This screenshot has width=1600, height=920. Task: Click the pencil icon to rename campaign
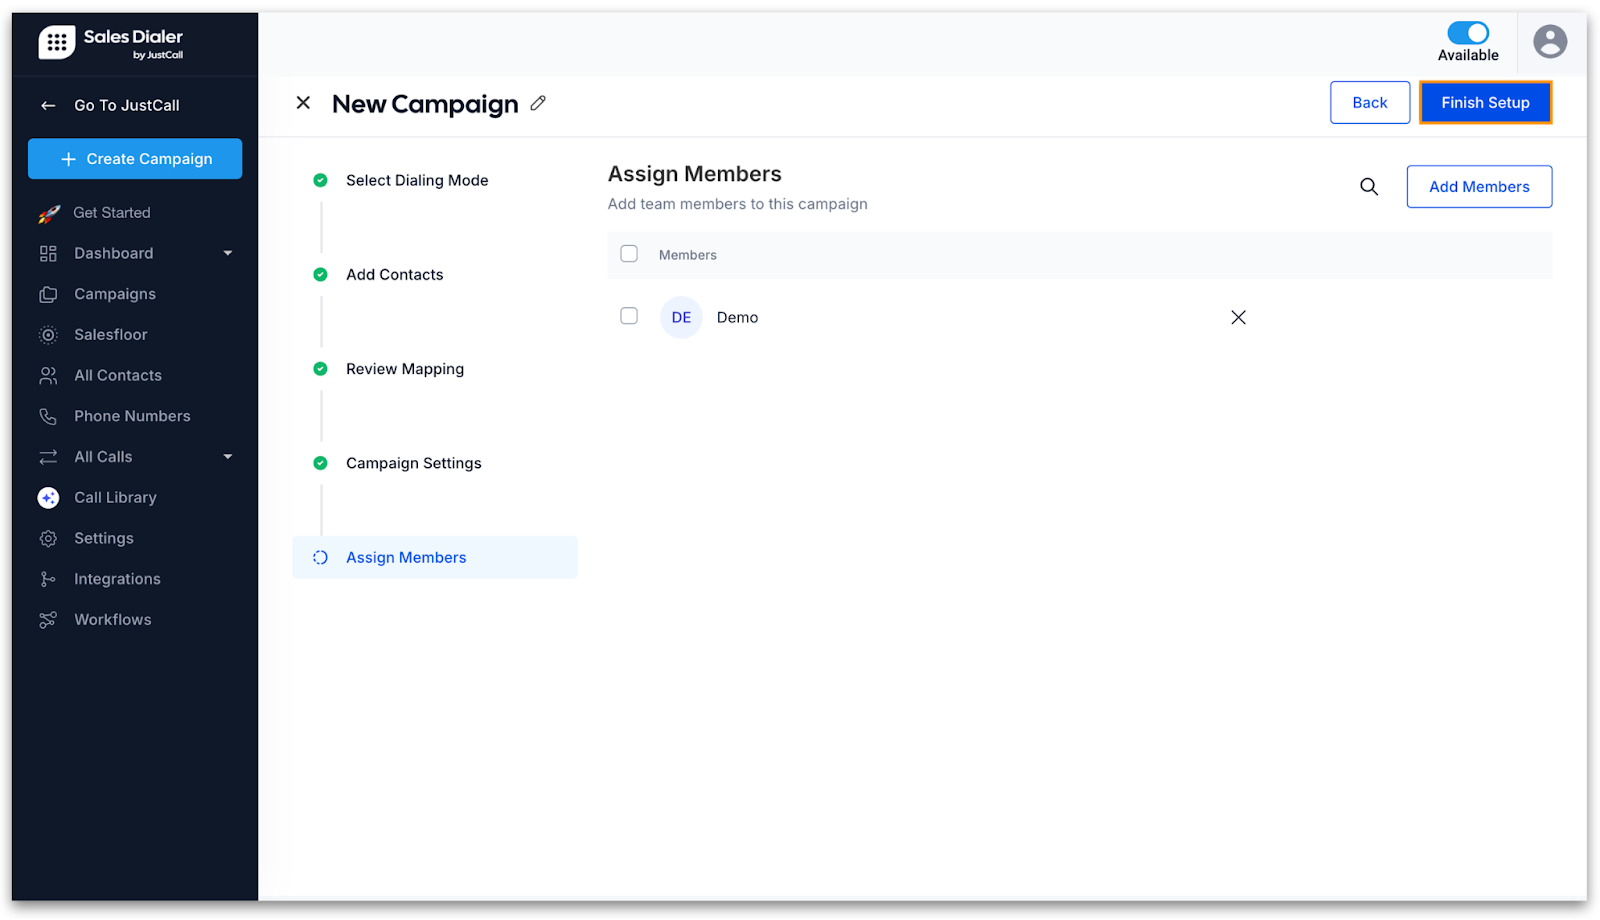point(538,103)
